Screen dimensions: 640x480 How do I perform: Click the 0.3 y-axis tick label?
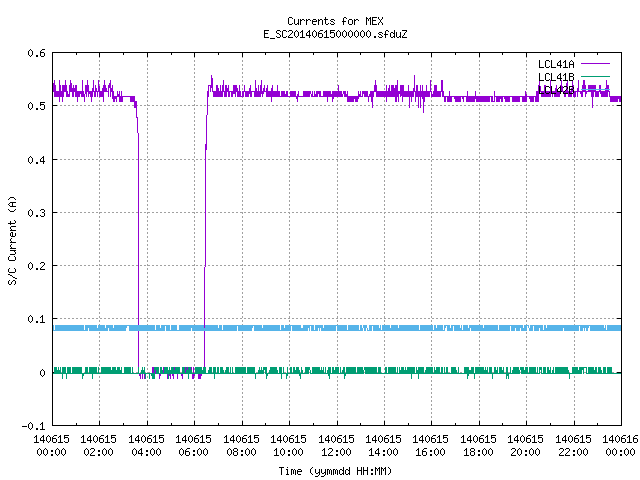(x=36, y=213)
